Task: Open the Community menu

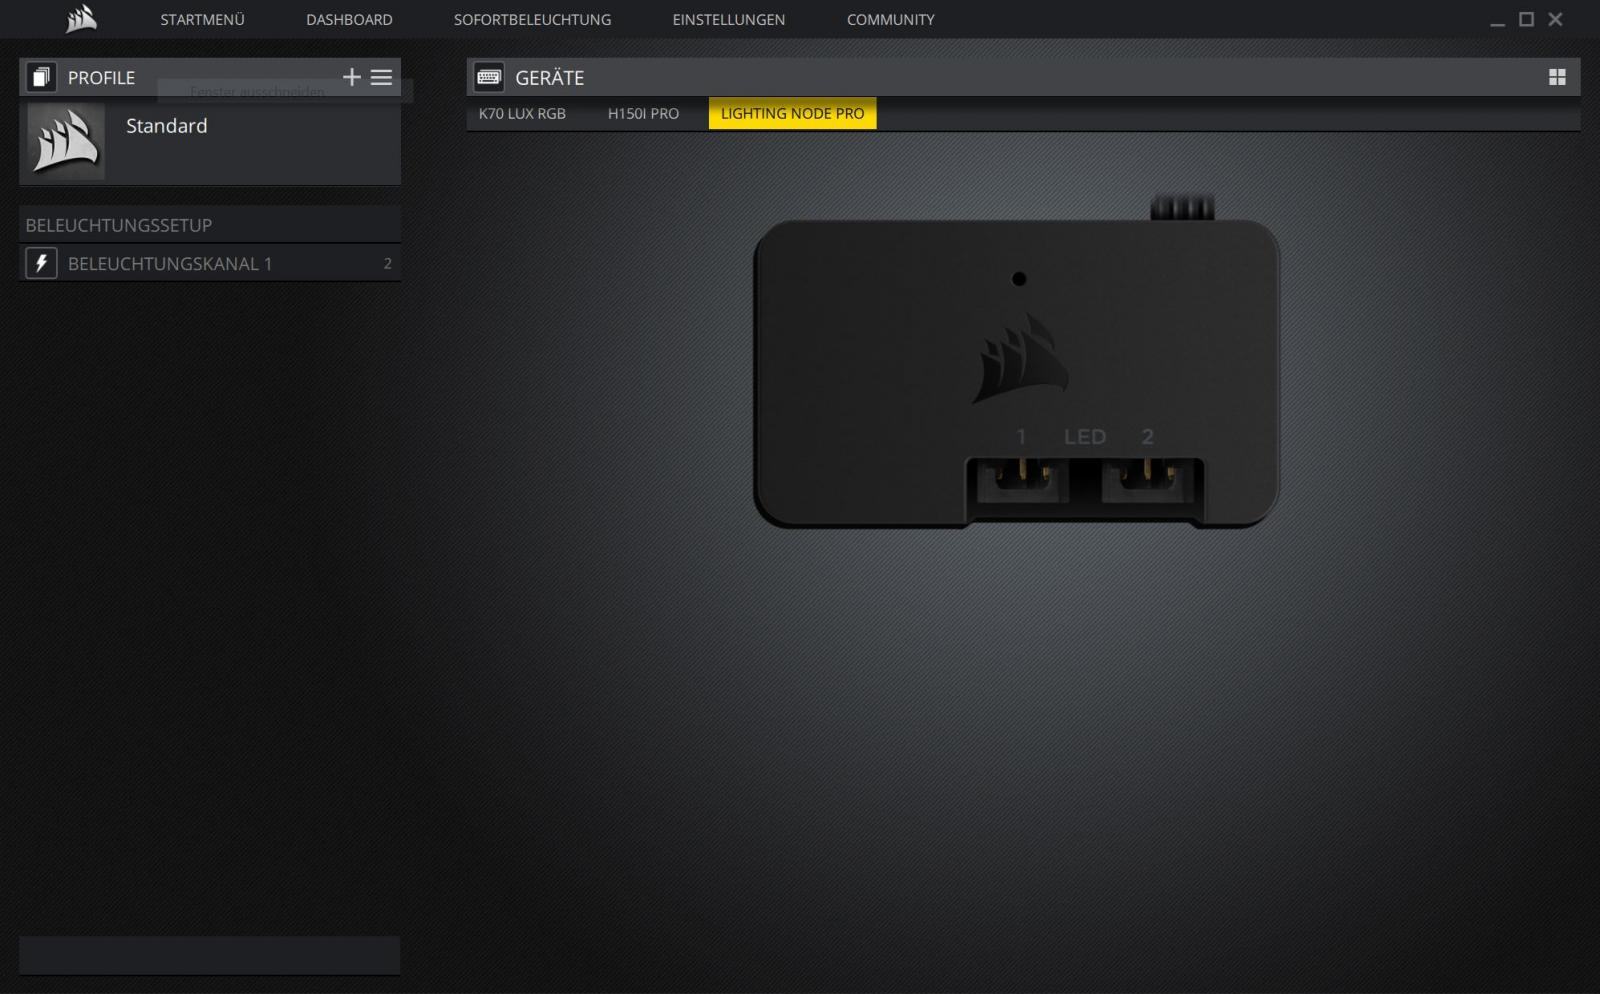Action: (x=890, y=19)
